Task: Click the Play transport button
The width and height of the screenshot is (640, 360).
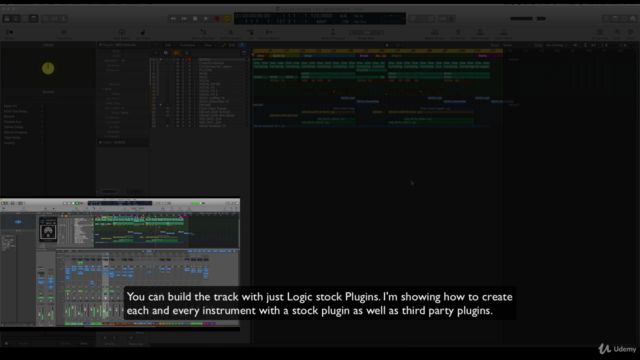Action: click(206, 18)
